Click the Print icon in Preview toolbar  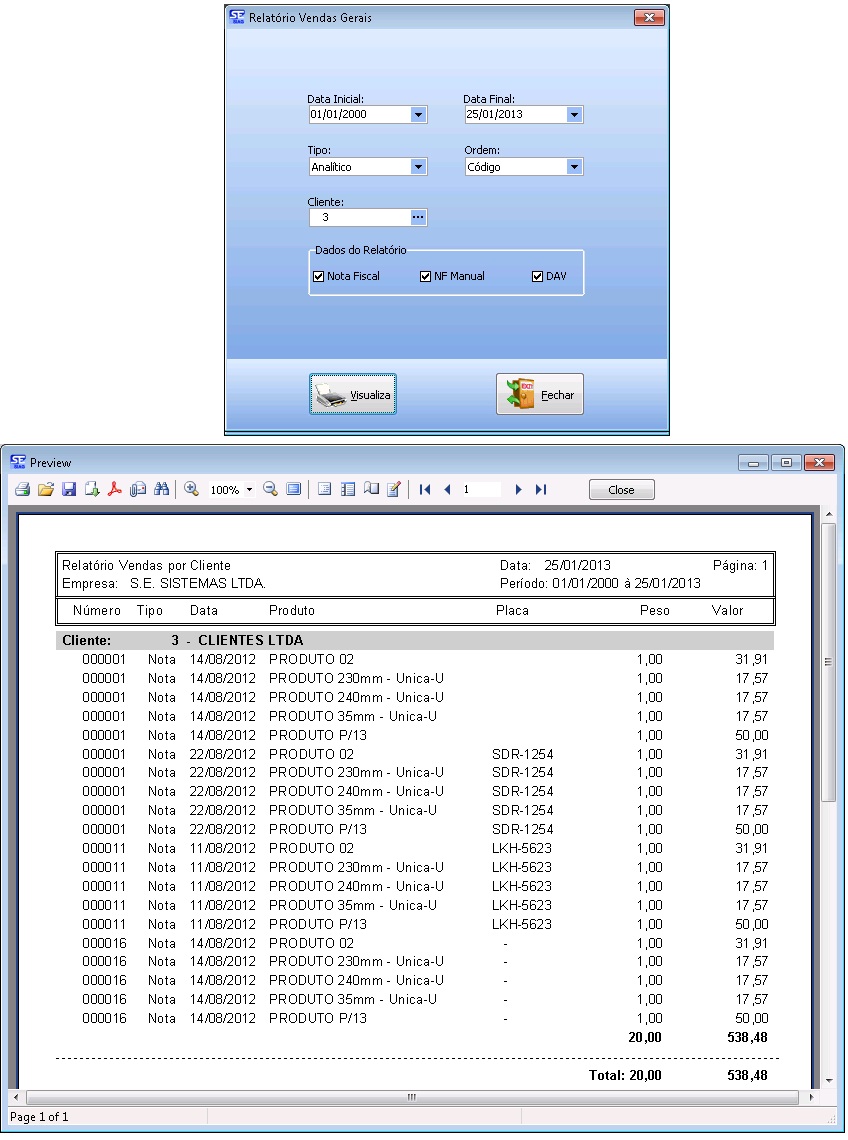pyautogui.click(x=22, y=490)
